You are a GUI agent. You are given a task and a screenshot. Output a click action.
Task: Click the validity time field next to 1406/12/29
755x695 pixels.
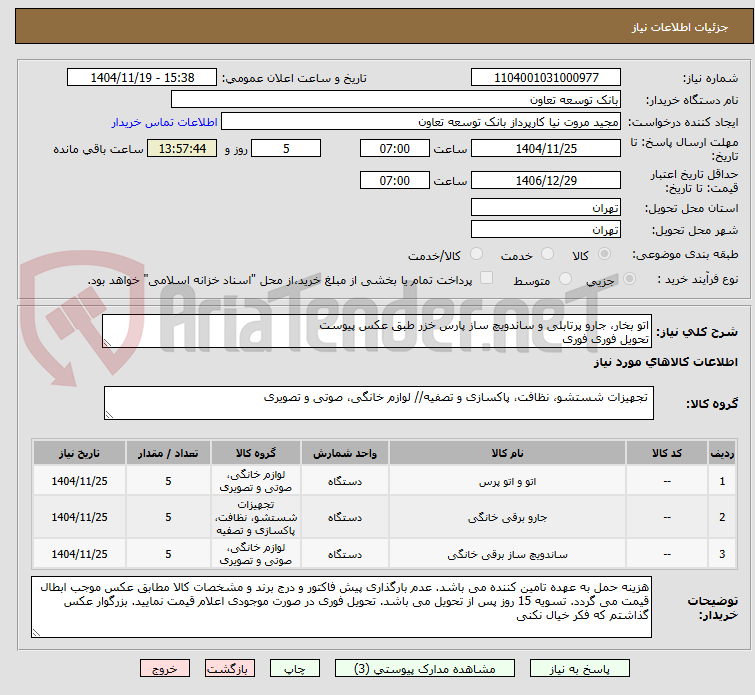pos(395,181)
